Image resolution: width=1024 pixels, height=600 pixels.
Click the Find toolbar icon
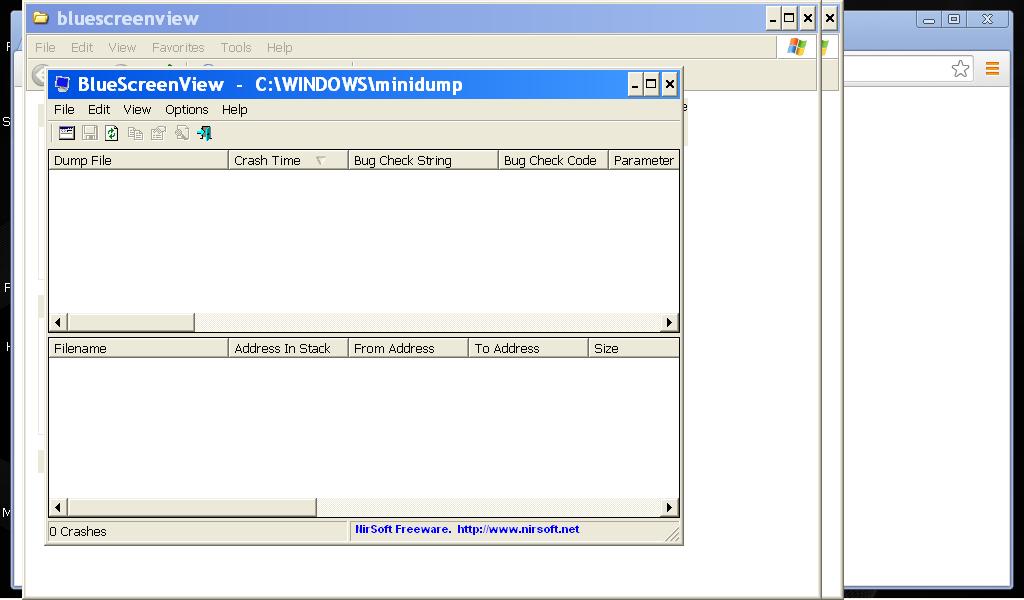click(x=182, y=133)
